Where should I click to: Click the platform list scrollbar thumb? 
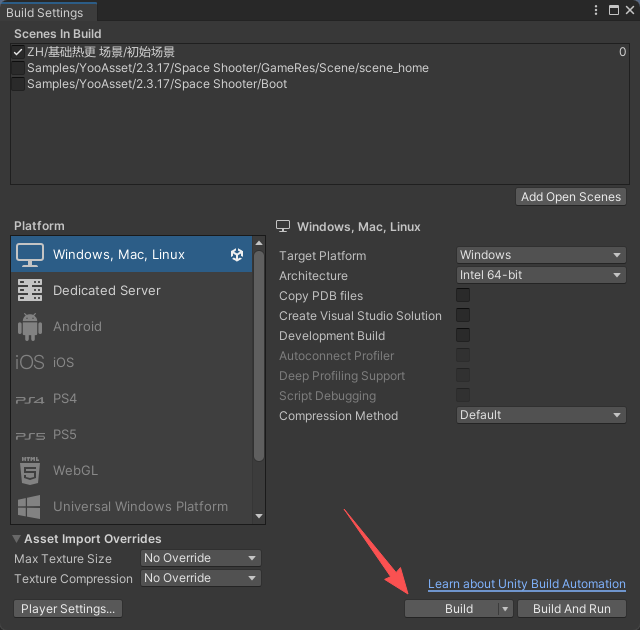259,356
